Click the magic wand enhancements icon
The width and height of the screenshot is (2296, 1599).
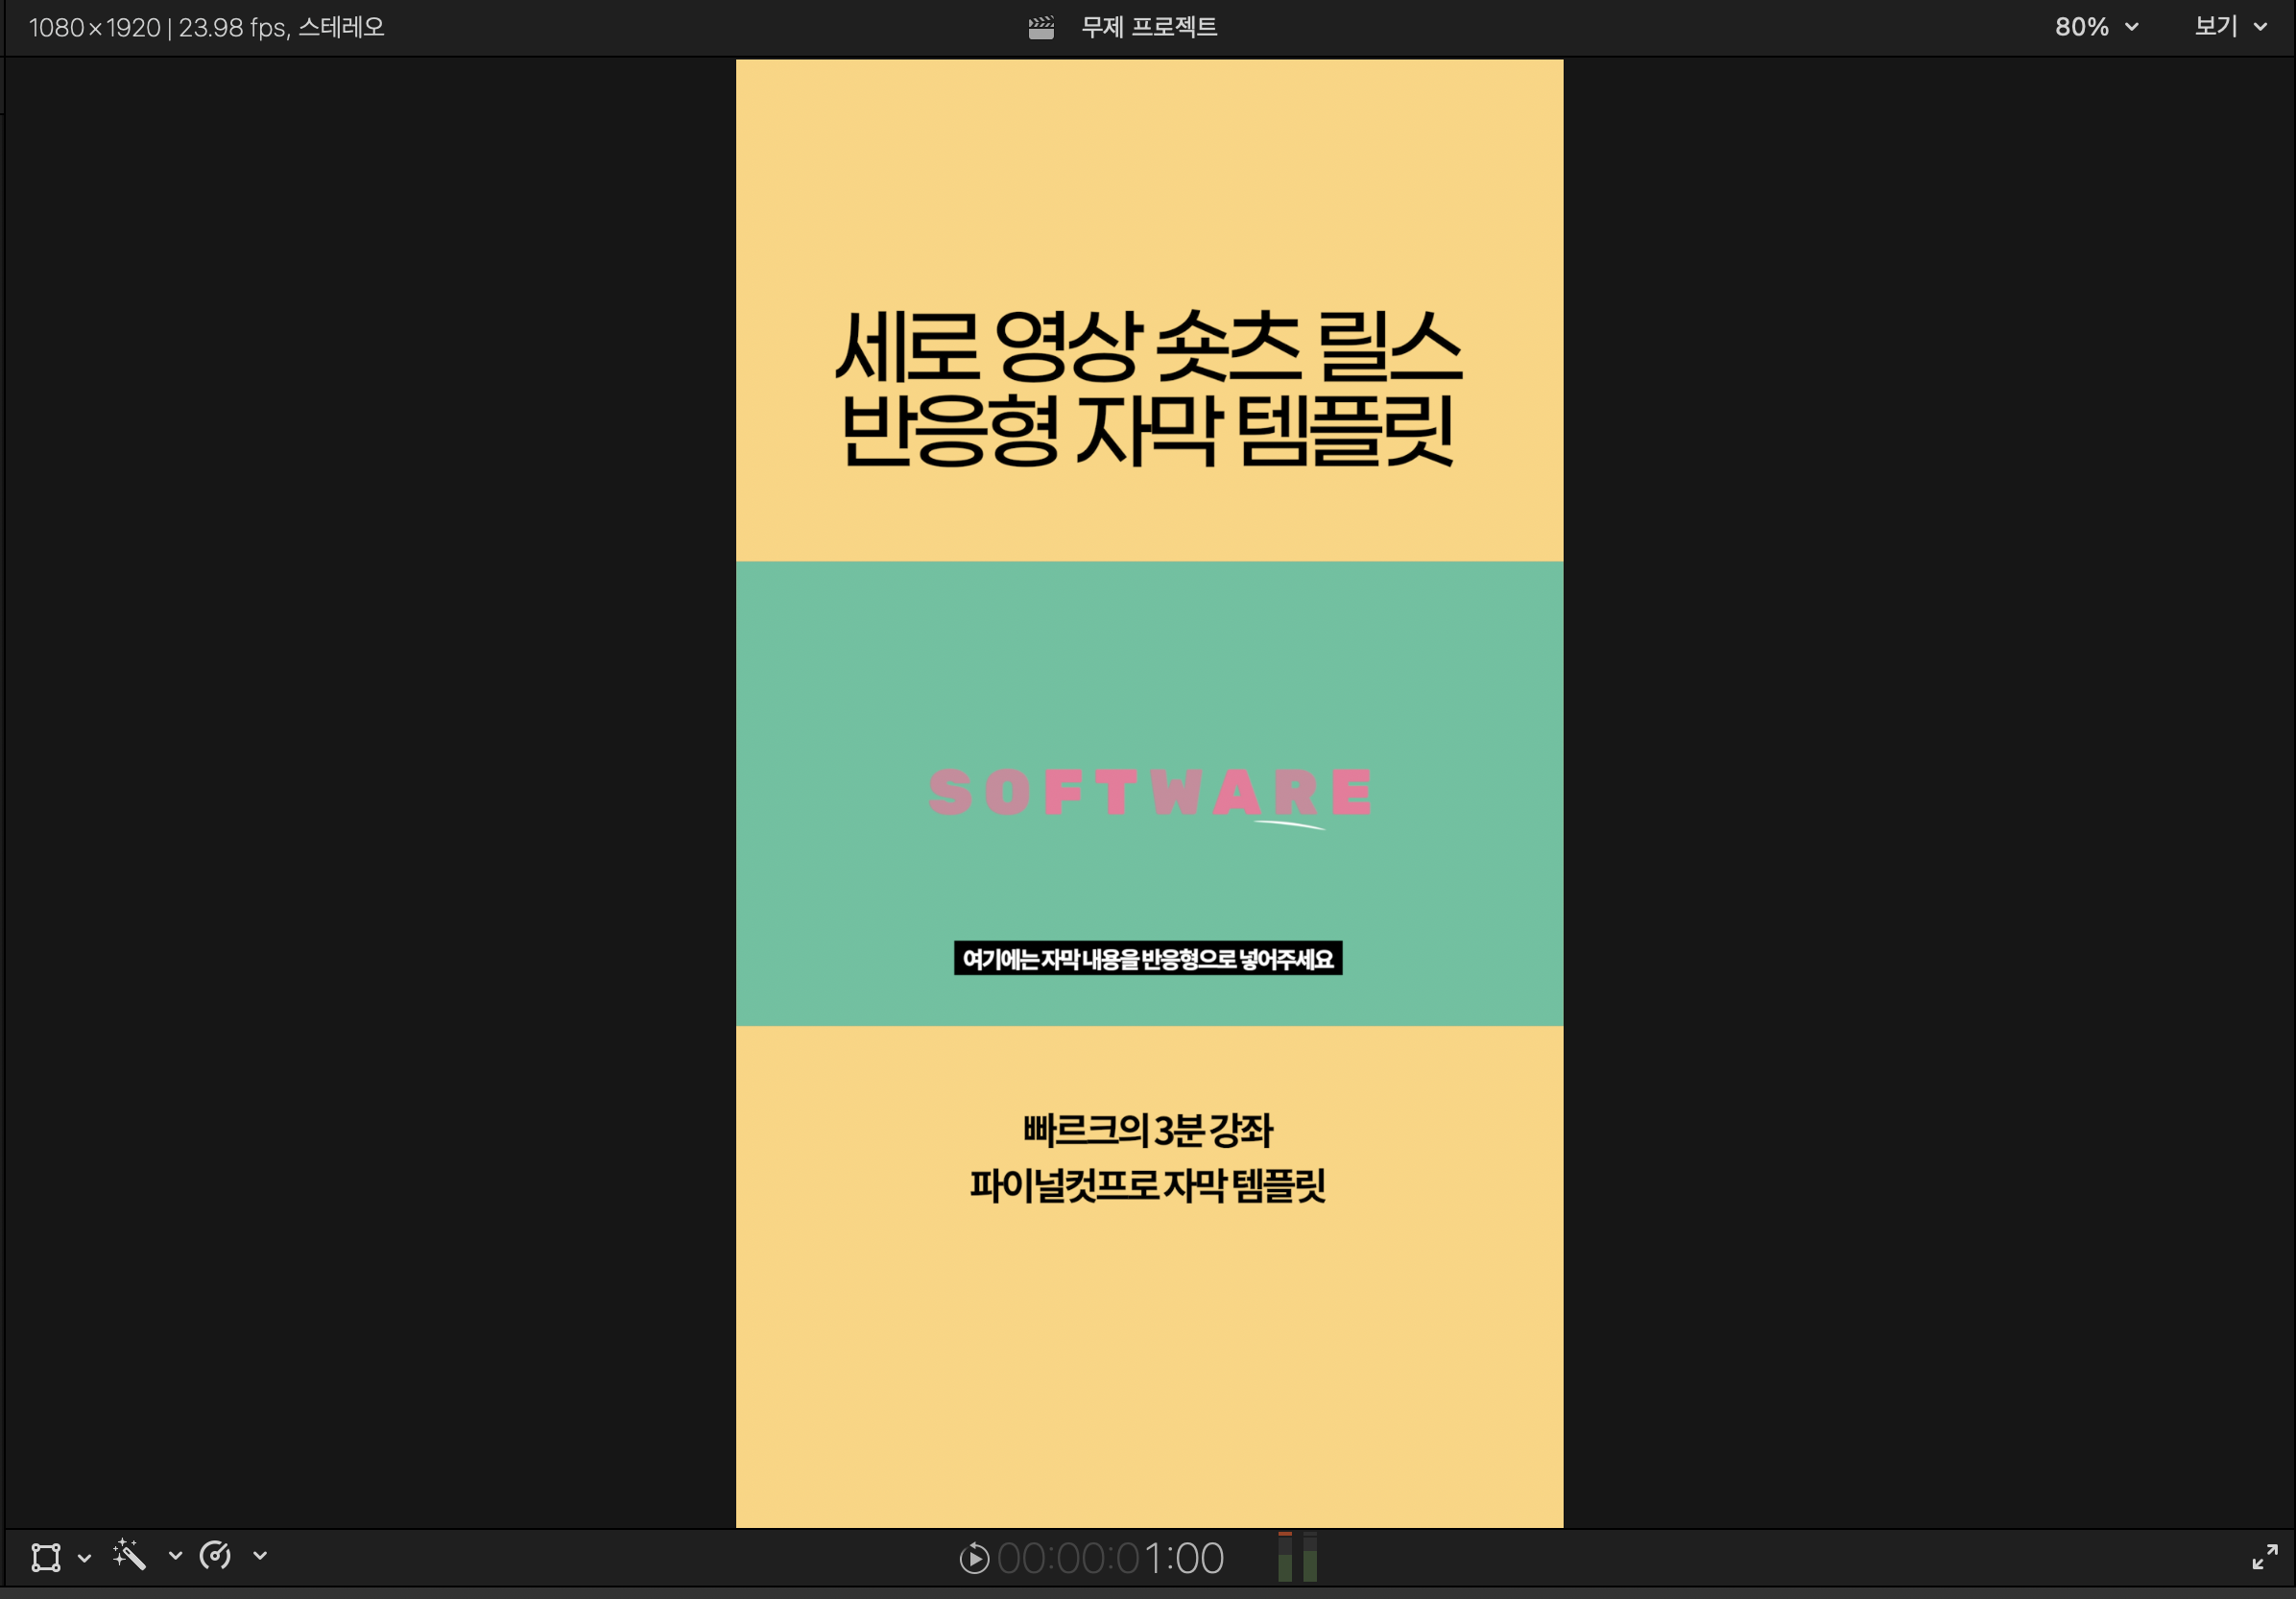[x=130, y=1555]
